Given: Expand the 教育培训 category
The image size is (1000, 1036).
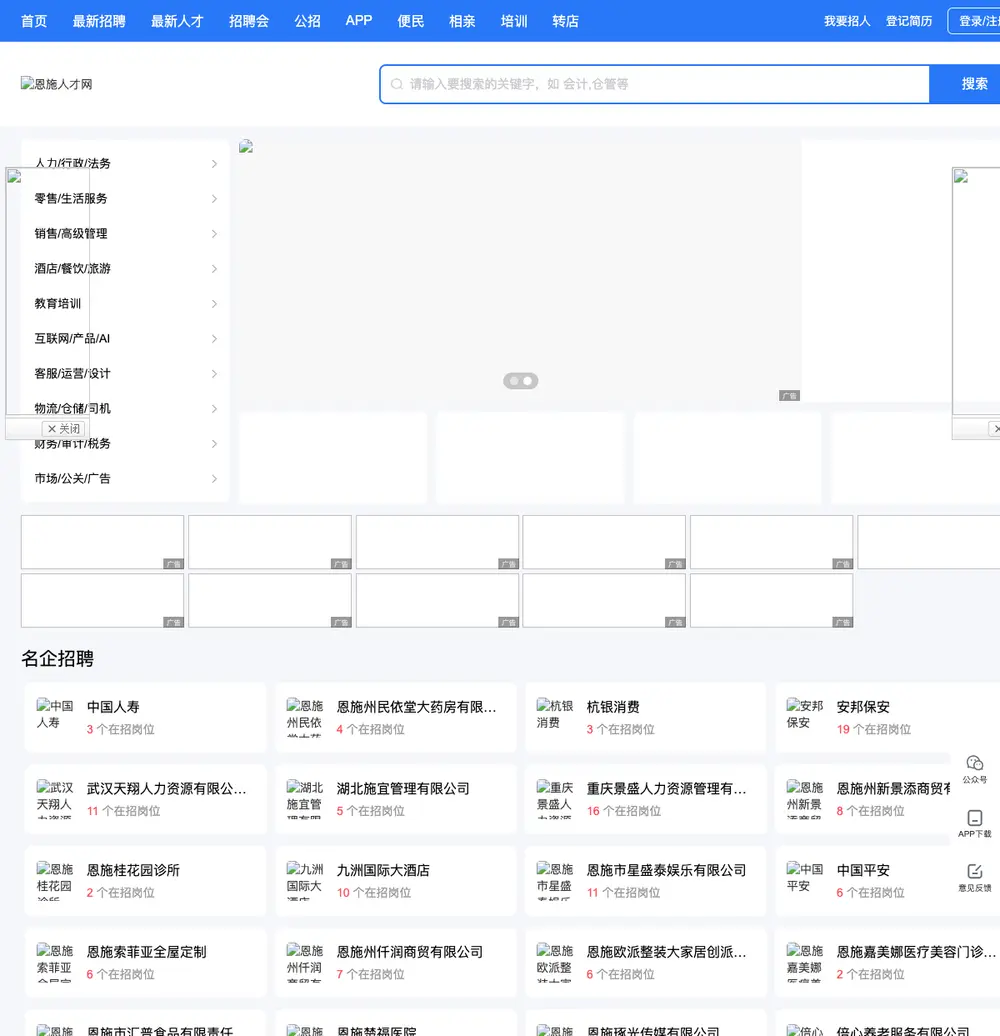Looking at the screenshot, I should [x=125, y=303].
